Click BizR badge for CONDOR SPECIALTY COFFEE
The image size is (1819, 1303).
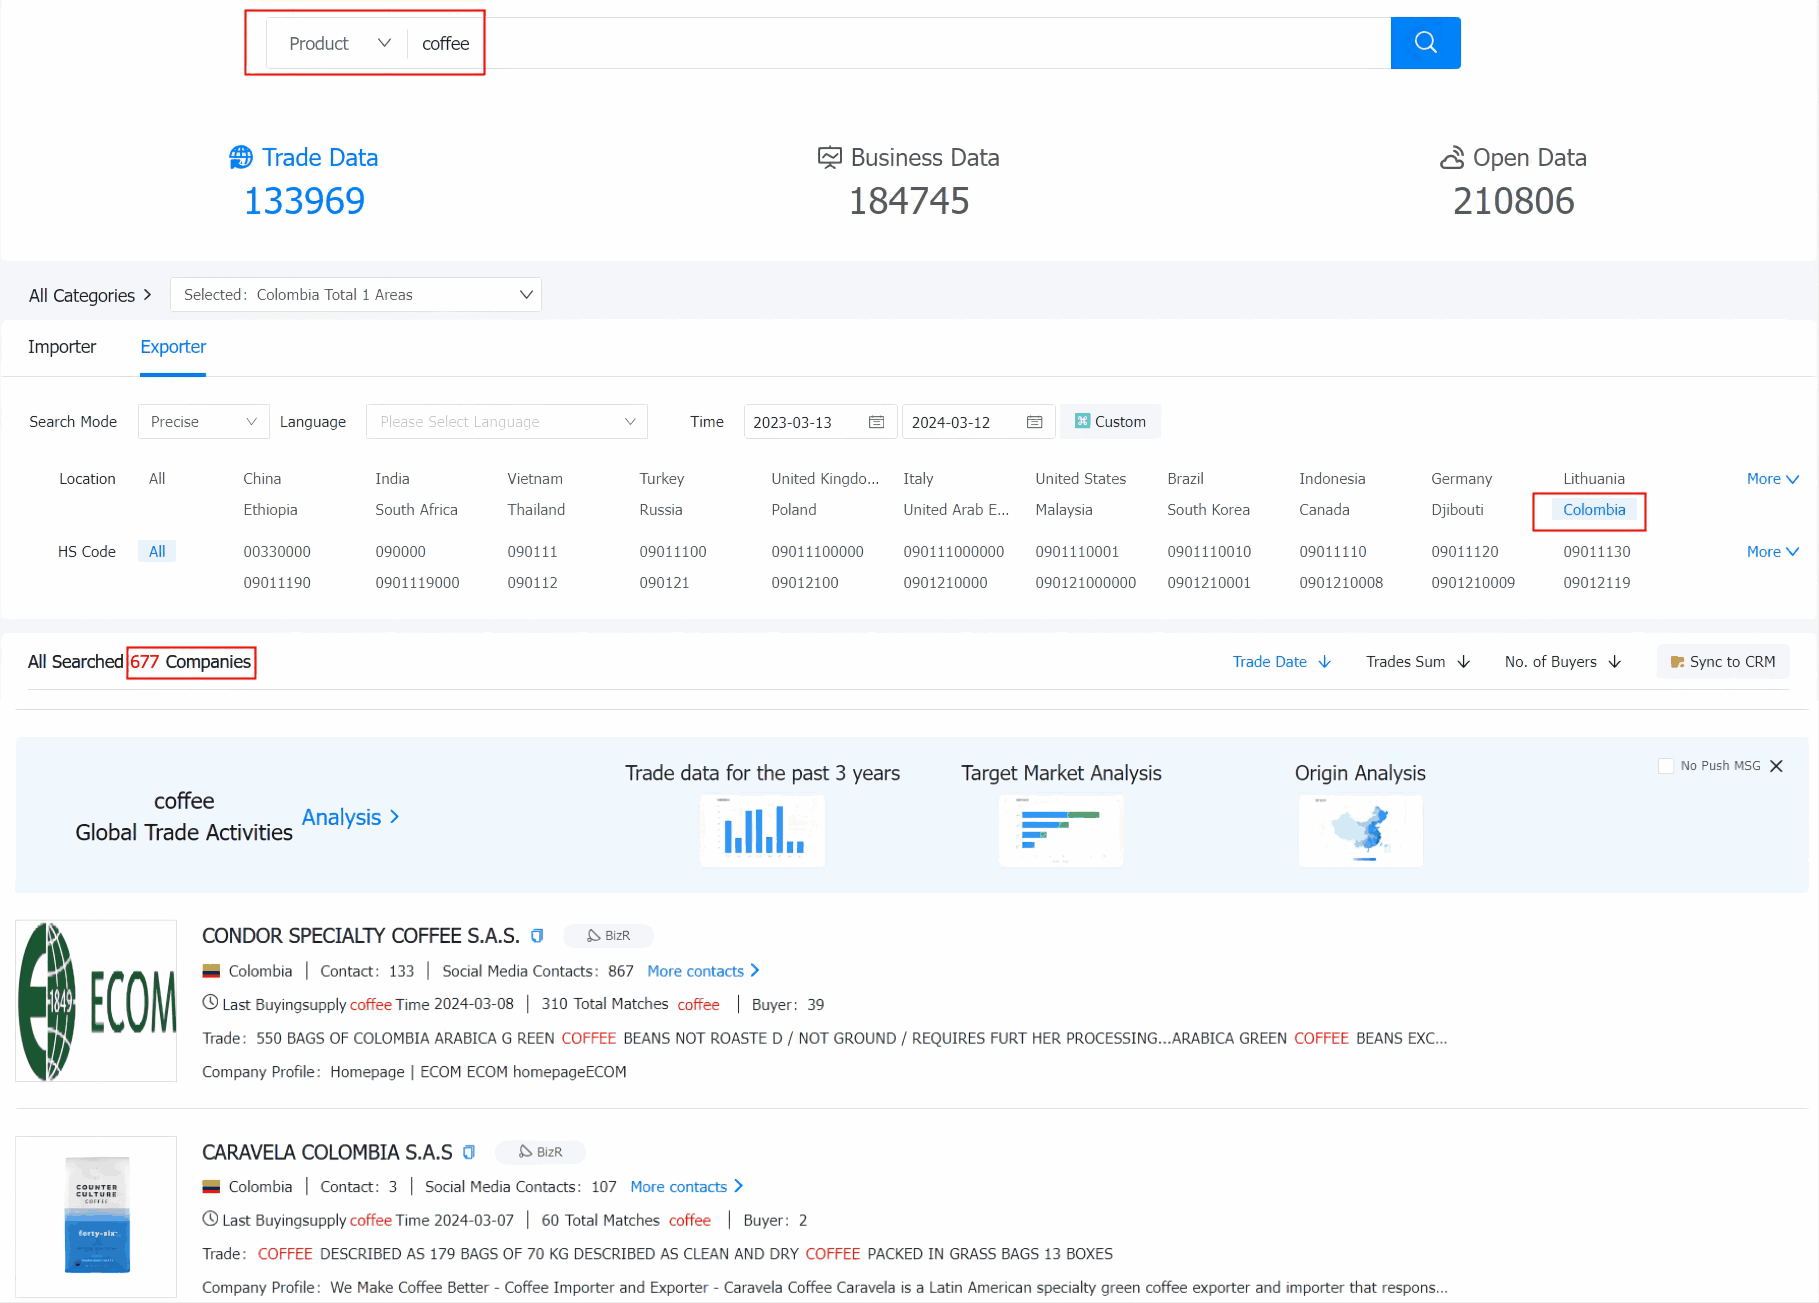pos(608,936)
